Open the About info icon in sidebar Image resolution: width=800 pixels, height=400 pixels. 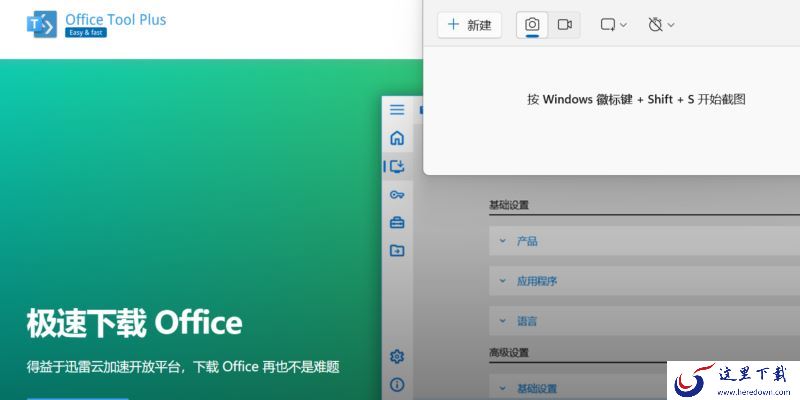tap(397, 384)
